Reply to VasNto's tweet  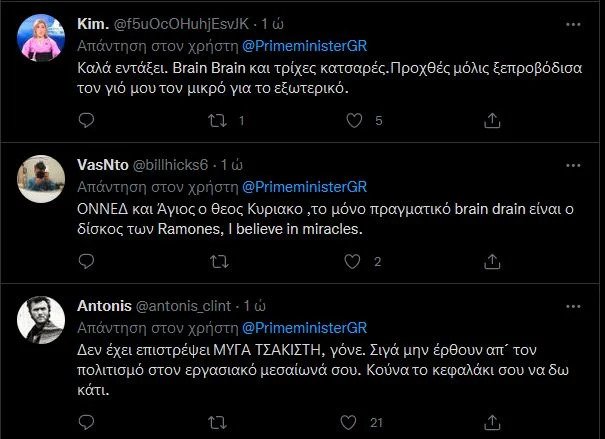86,262
